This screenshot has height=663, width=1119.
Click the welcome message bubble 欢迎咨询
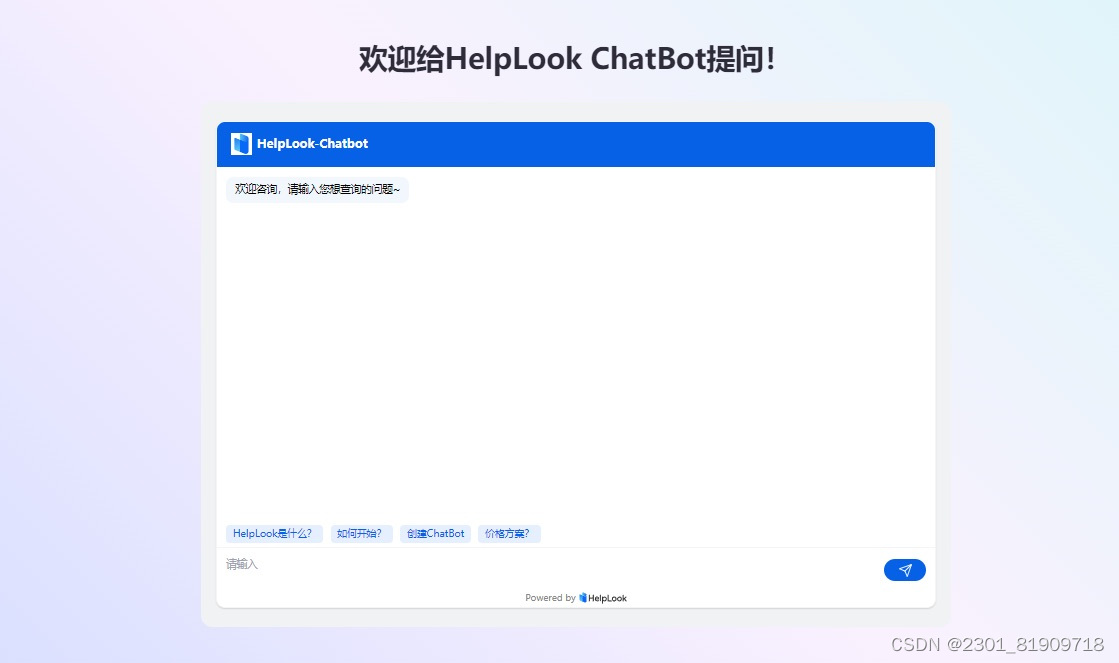tap(317, 190)
